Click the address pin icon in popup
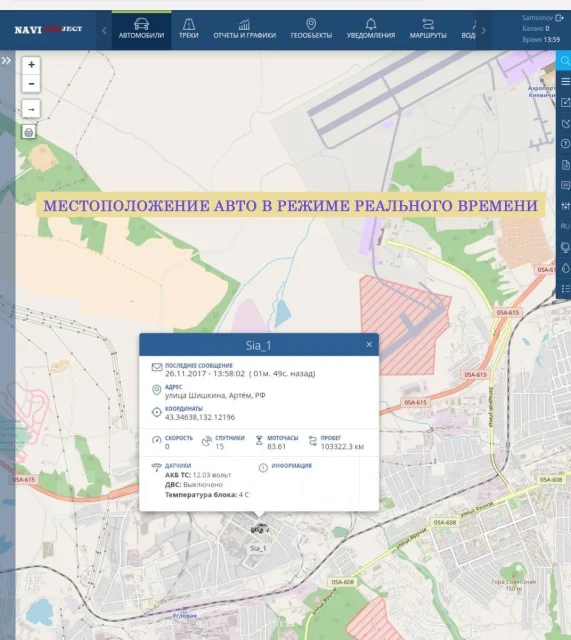The height and width of the screenshot is (640, 571). coord(156,390)
